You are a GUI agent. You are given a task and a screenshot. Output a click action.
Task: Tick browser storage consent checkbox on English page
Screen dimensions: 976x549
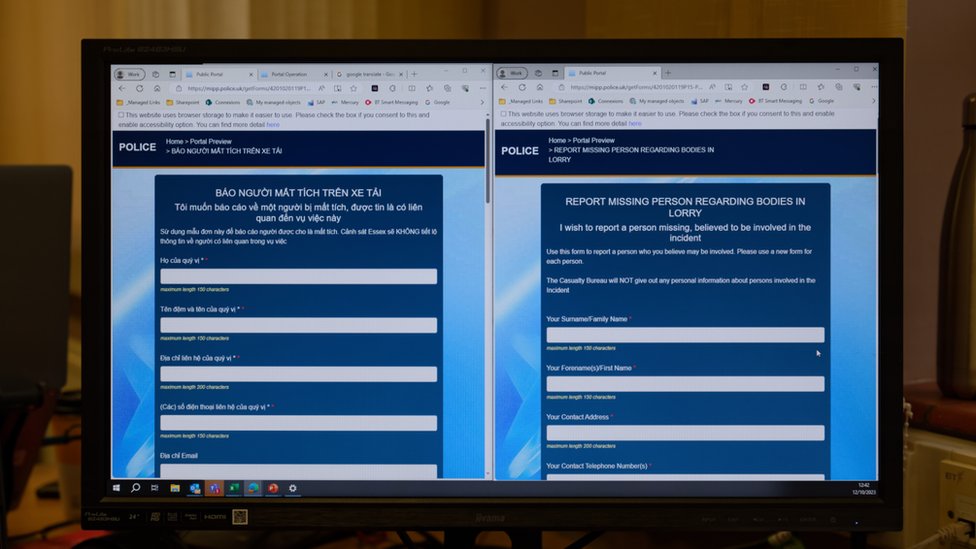pyautogui.click(x=504, y=114)
